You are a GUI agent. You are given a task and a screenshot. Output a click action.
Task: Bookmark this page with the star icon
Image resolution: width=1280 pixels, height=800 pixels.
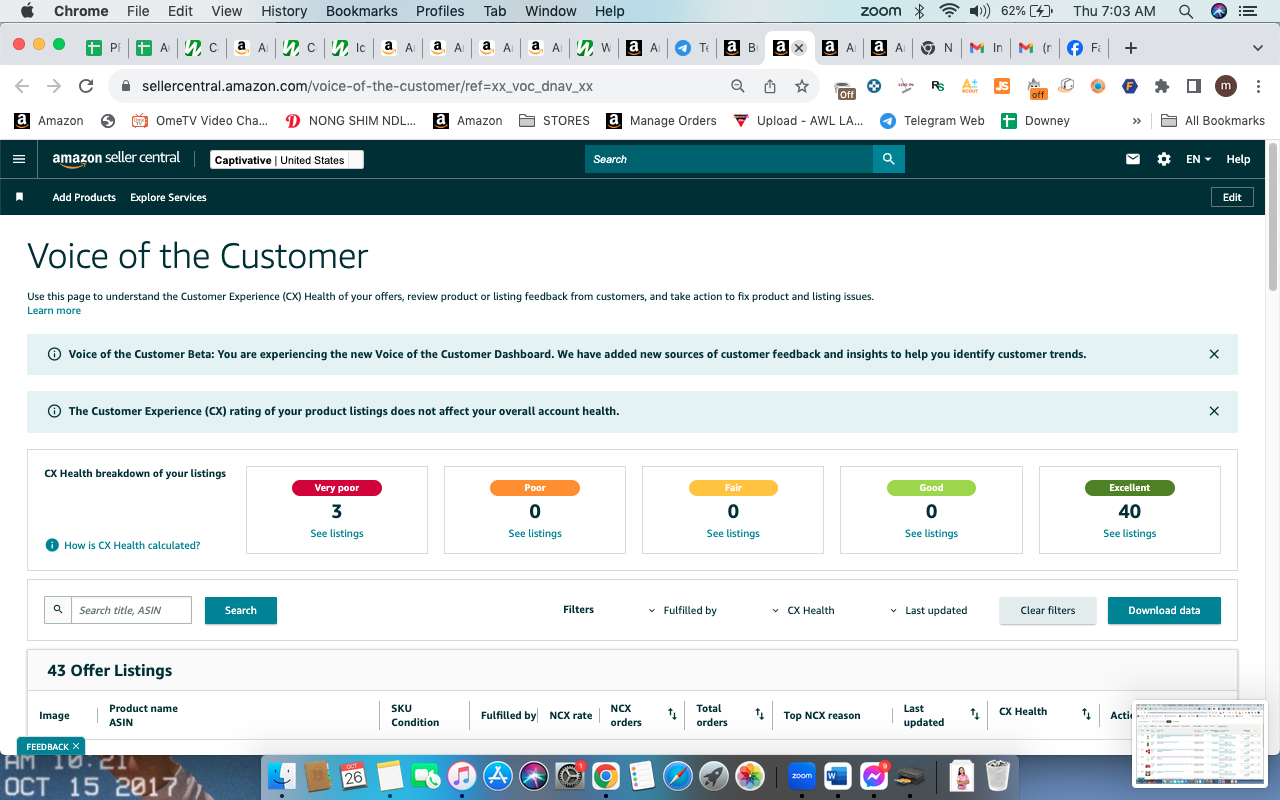click(x=802, y=87)
